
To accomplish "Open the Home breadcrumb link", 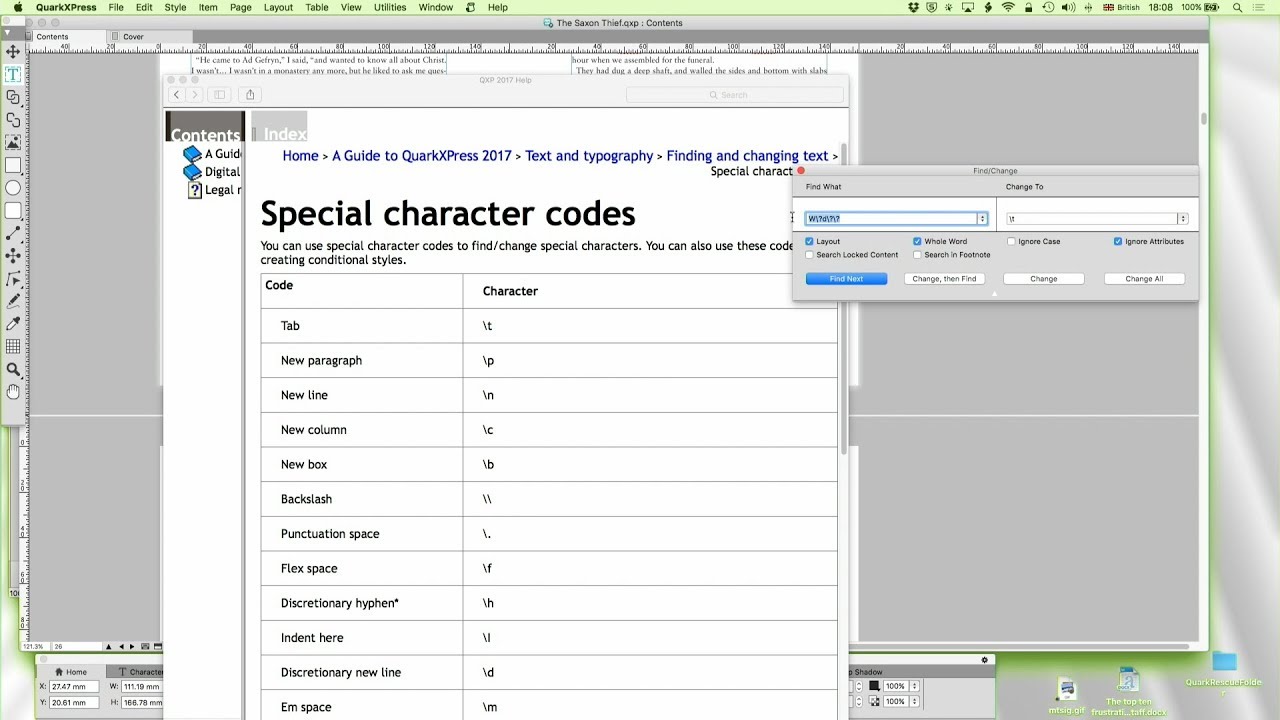I will tap(300, 156).
